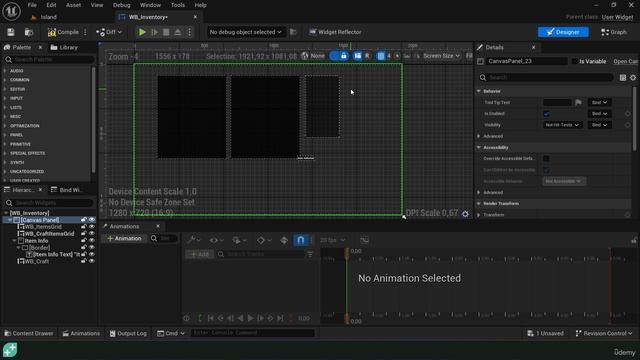This screenshot has height=360, width=640.
Task: Switch to the Island tab
Action: click(x=44, y=17)
